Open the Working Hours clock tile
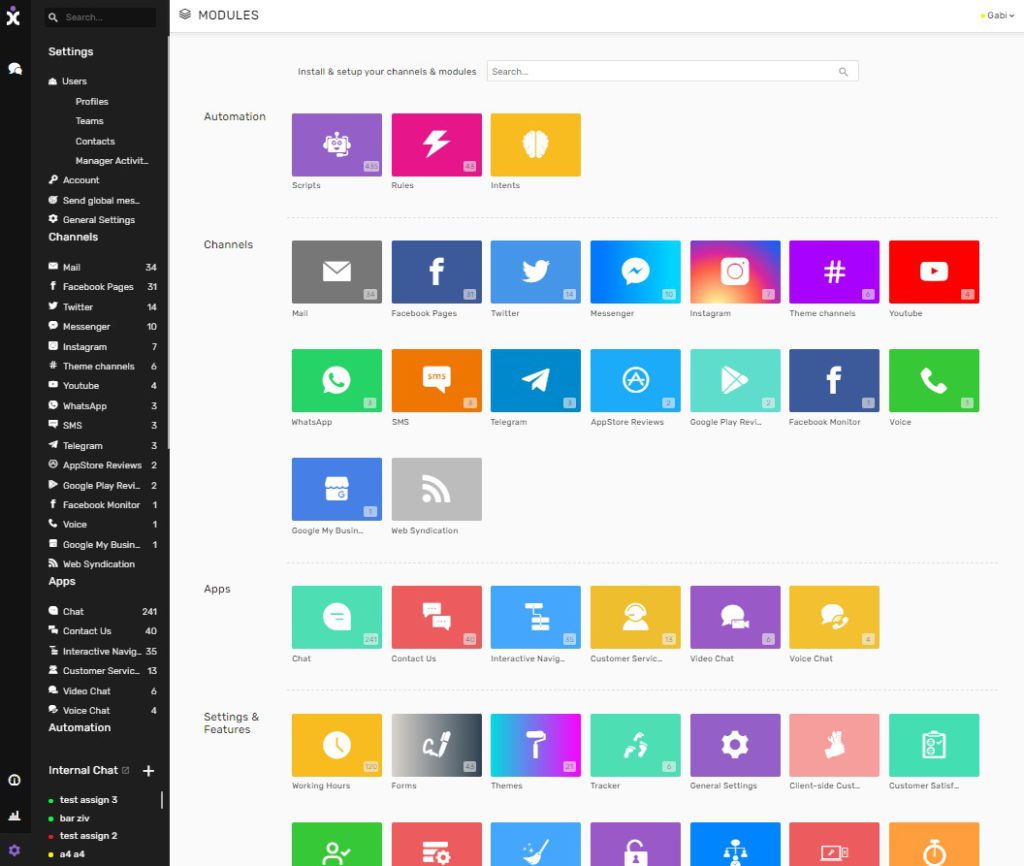Image resolution: width=1024 pixels, height=866 pixels. (x=337, y=745)
